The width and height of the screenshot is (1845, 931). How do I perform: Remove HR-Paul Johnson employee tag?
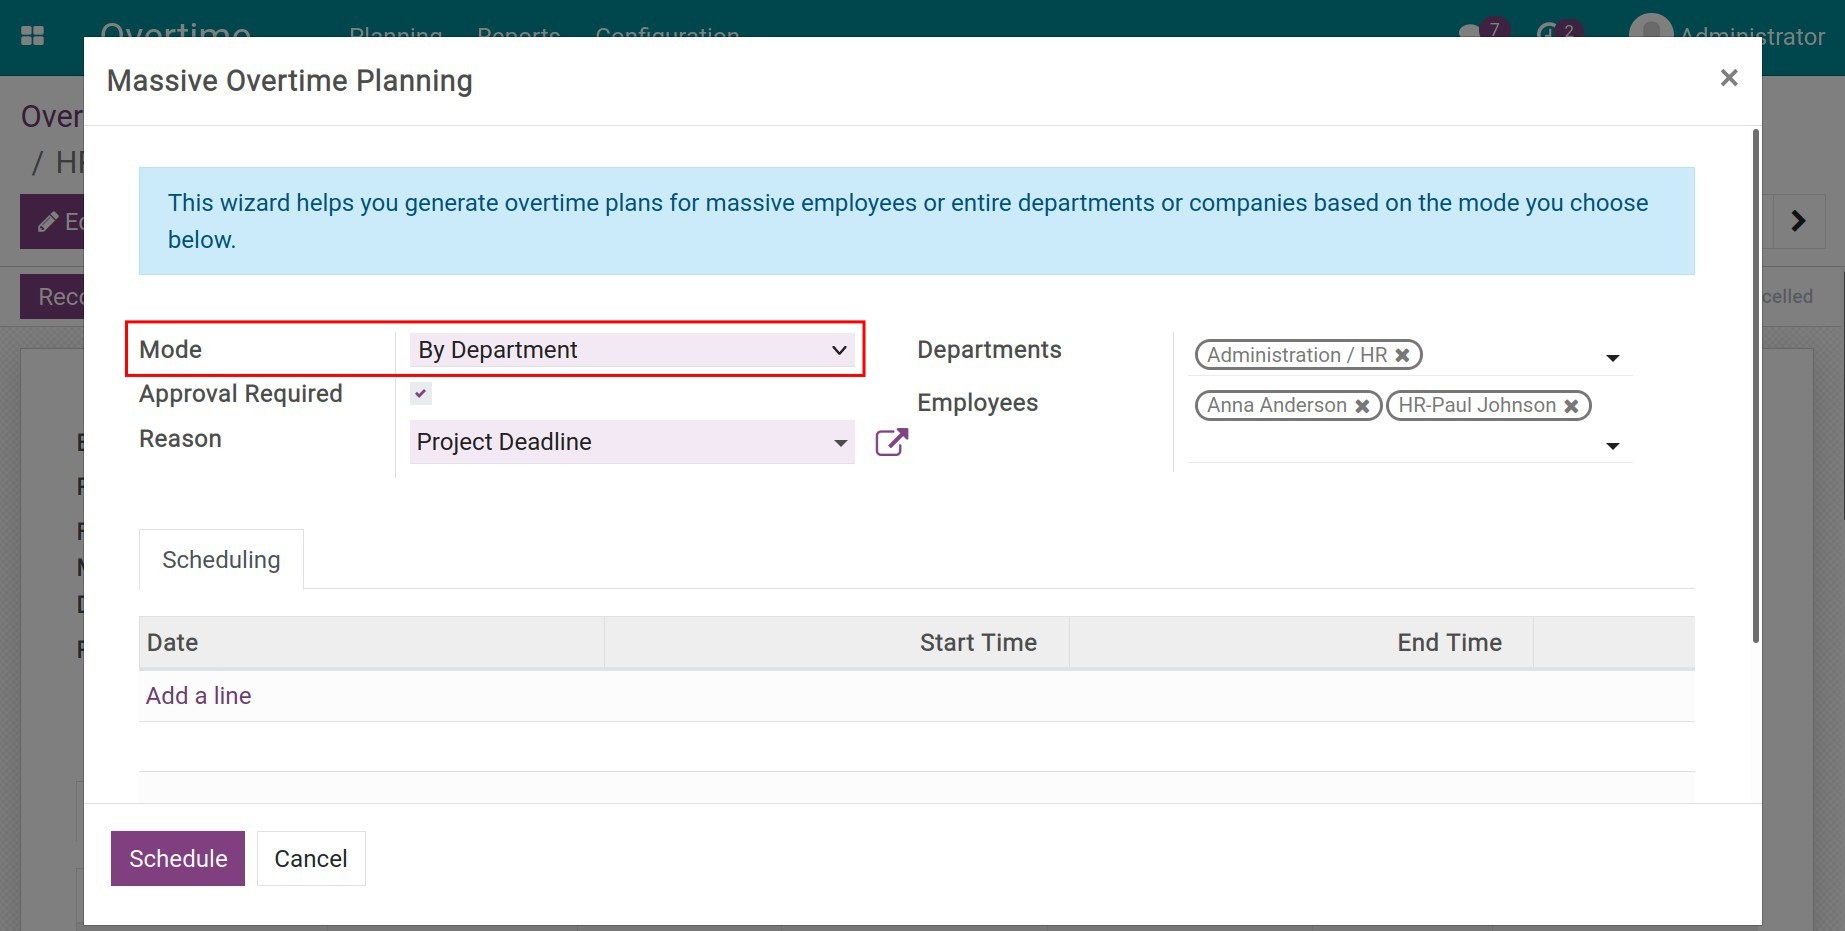click(x=1571, y=406)
